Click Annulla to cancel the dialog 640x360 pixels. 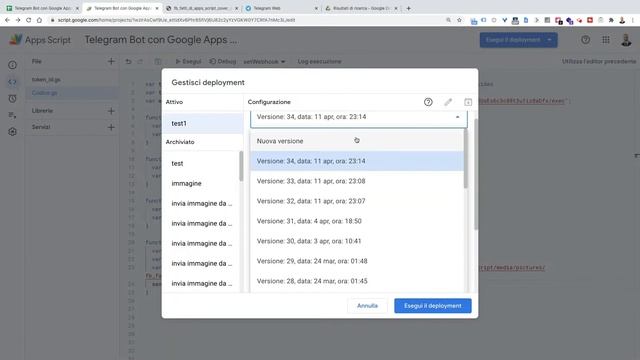pos(367,306)
